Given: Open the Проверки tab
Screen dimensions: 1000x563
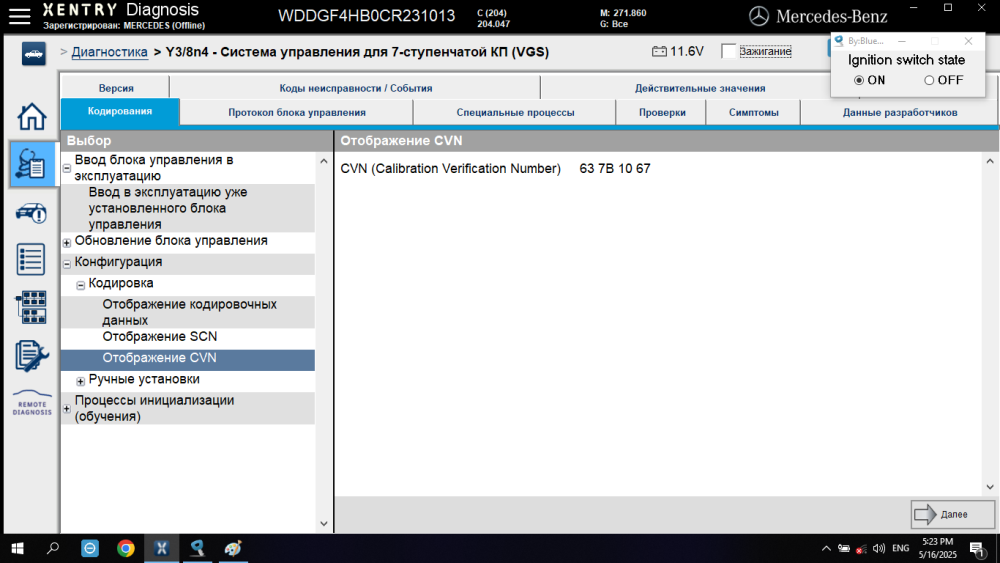Looking at the screenshot, I should click(x=662, y=112).
